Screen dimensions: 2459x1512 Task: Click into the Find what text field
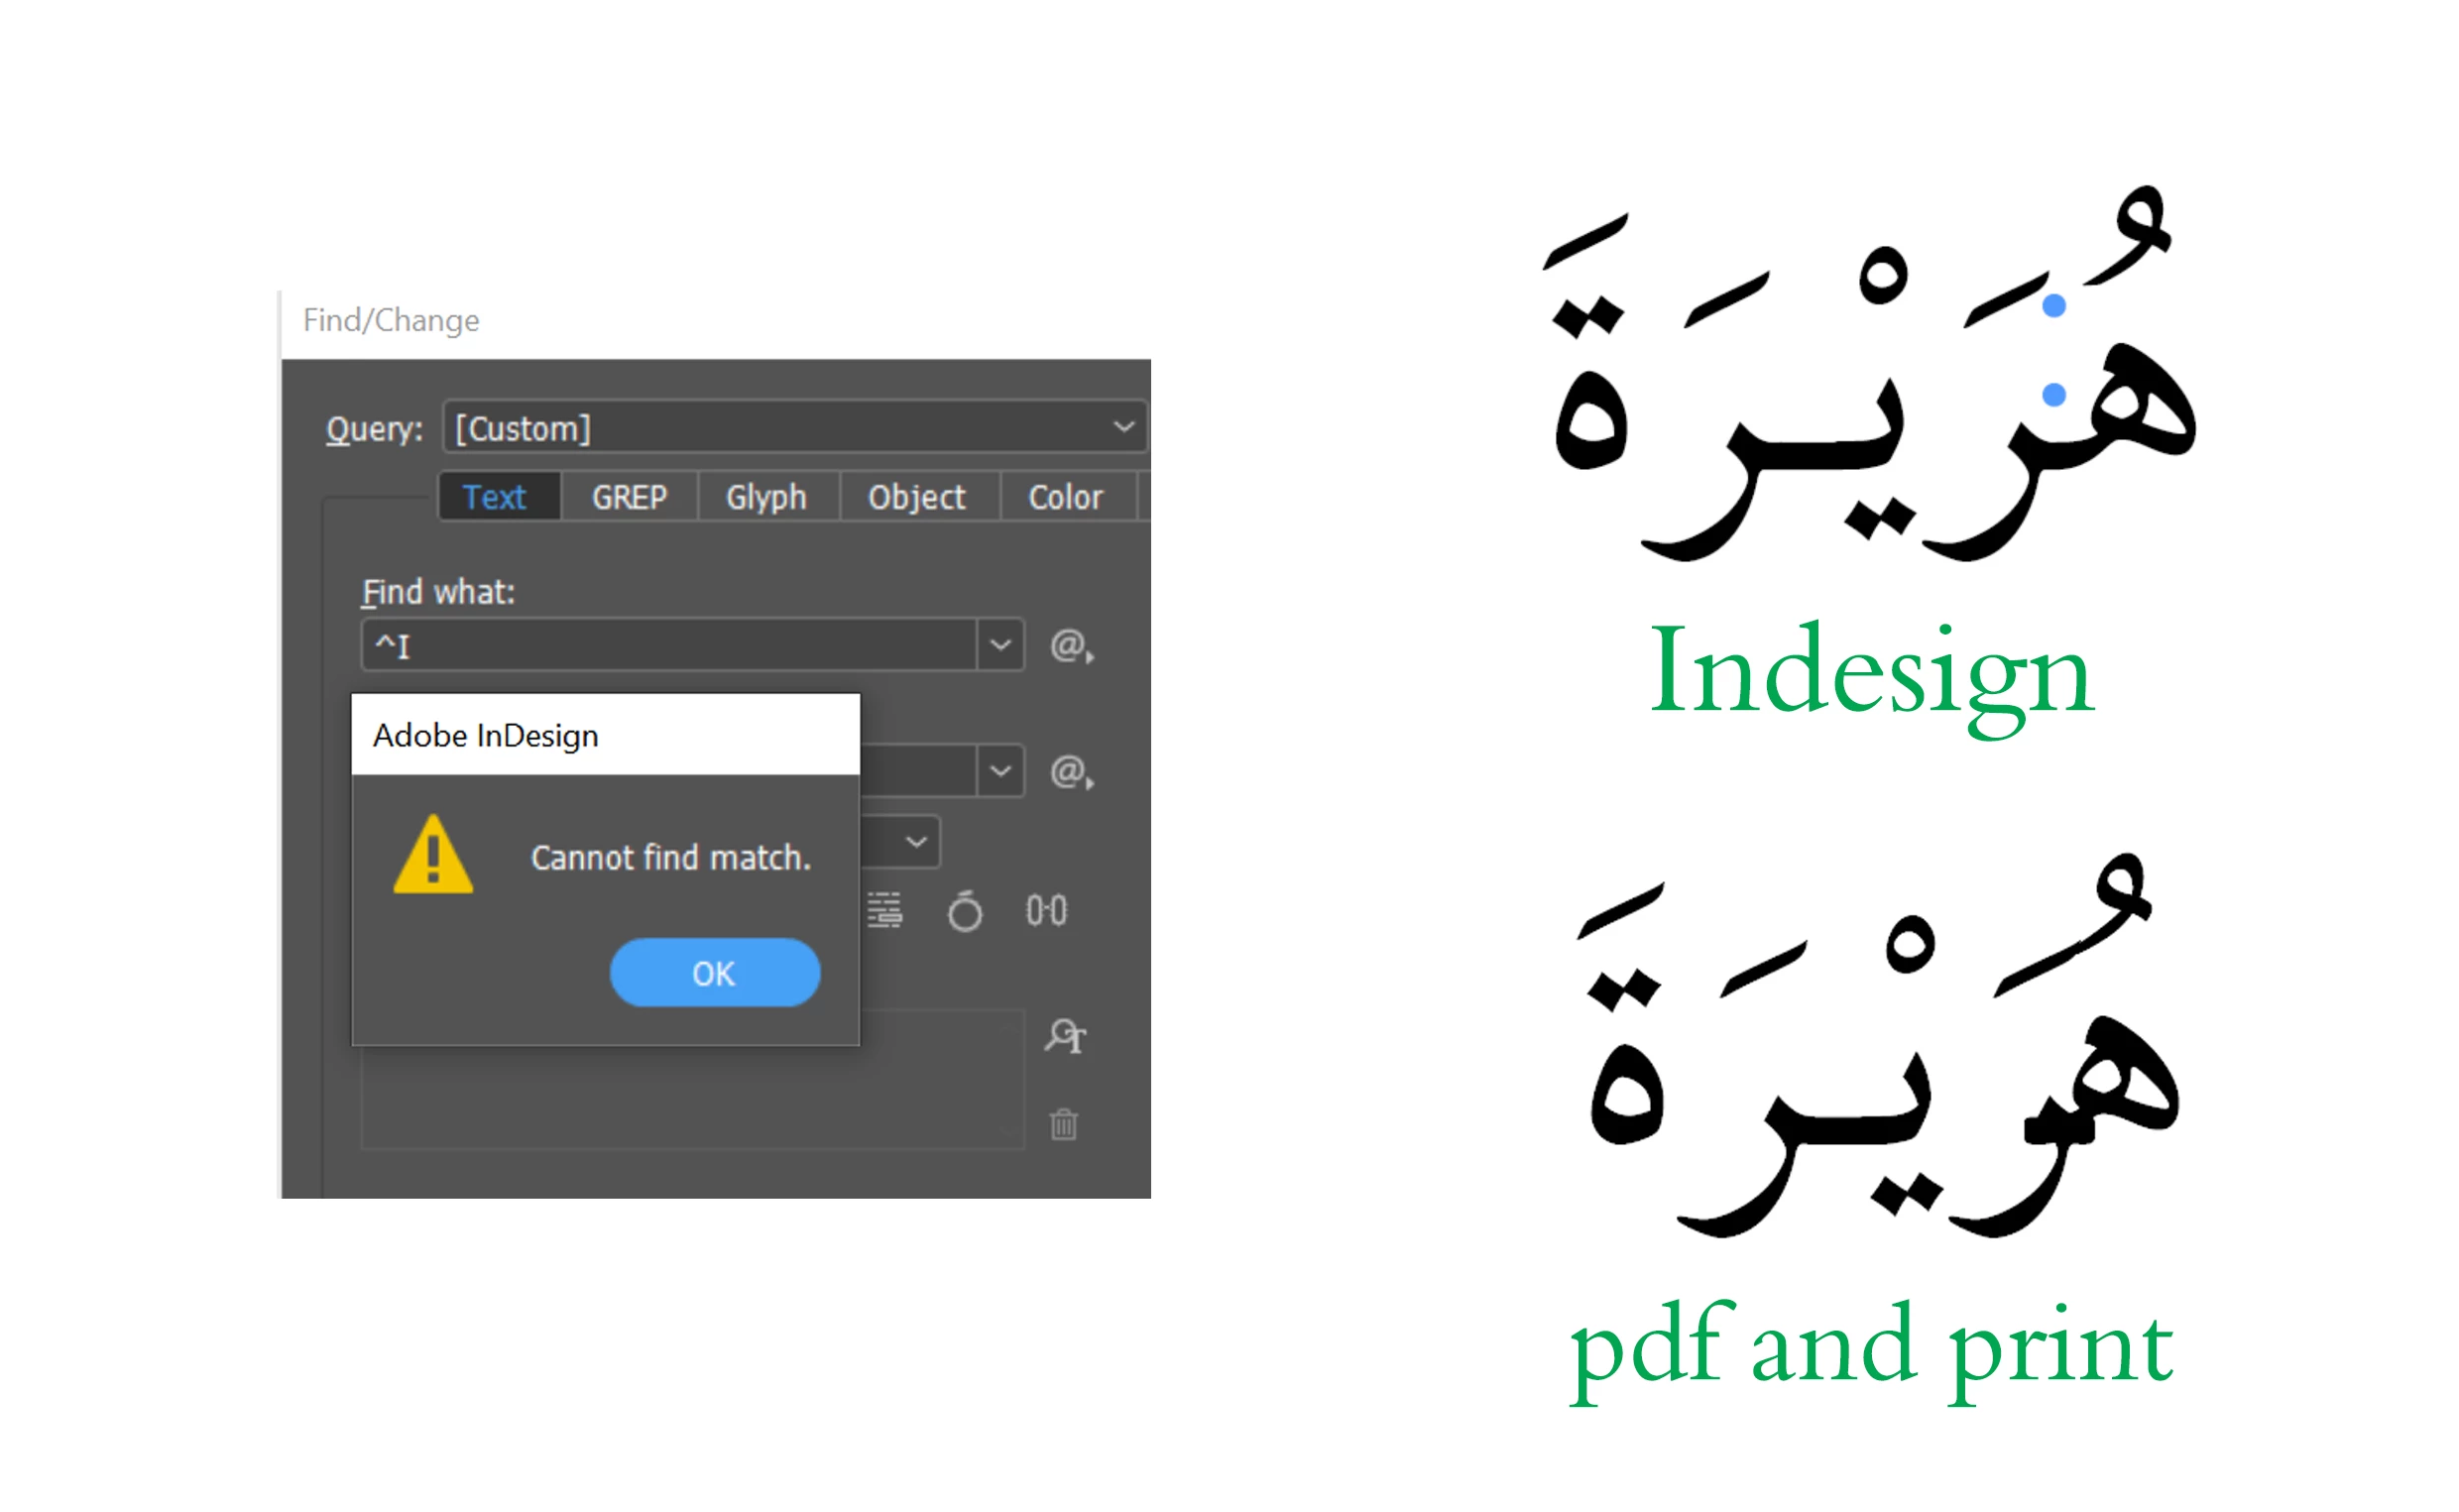670,646
